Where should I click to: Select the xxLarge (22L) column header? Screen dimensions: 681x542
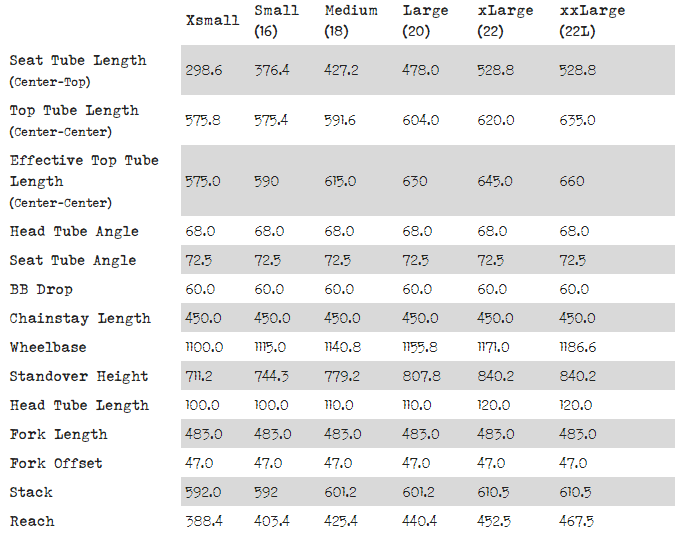592,20
